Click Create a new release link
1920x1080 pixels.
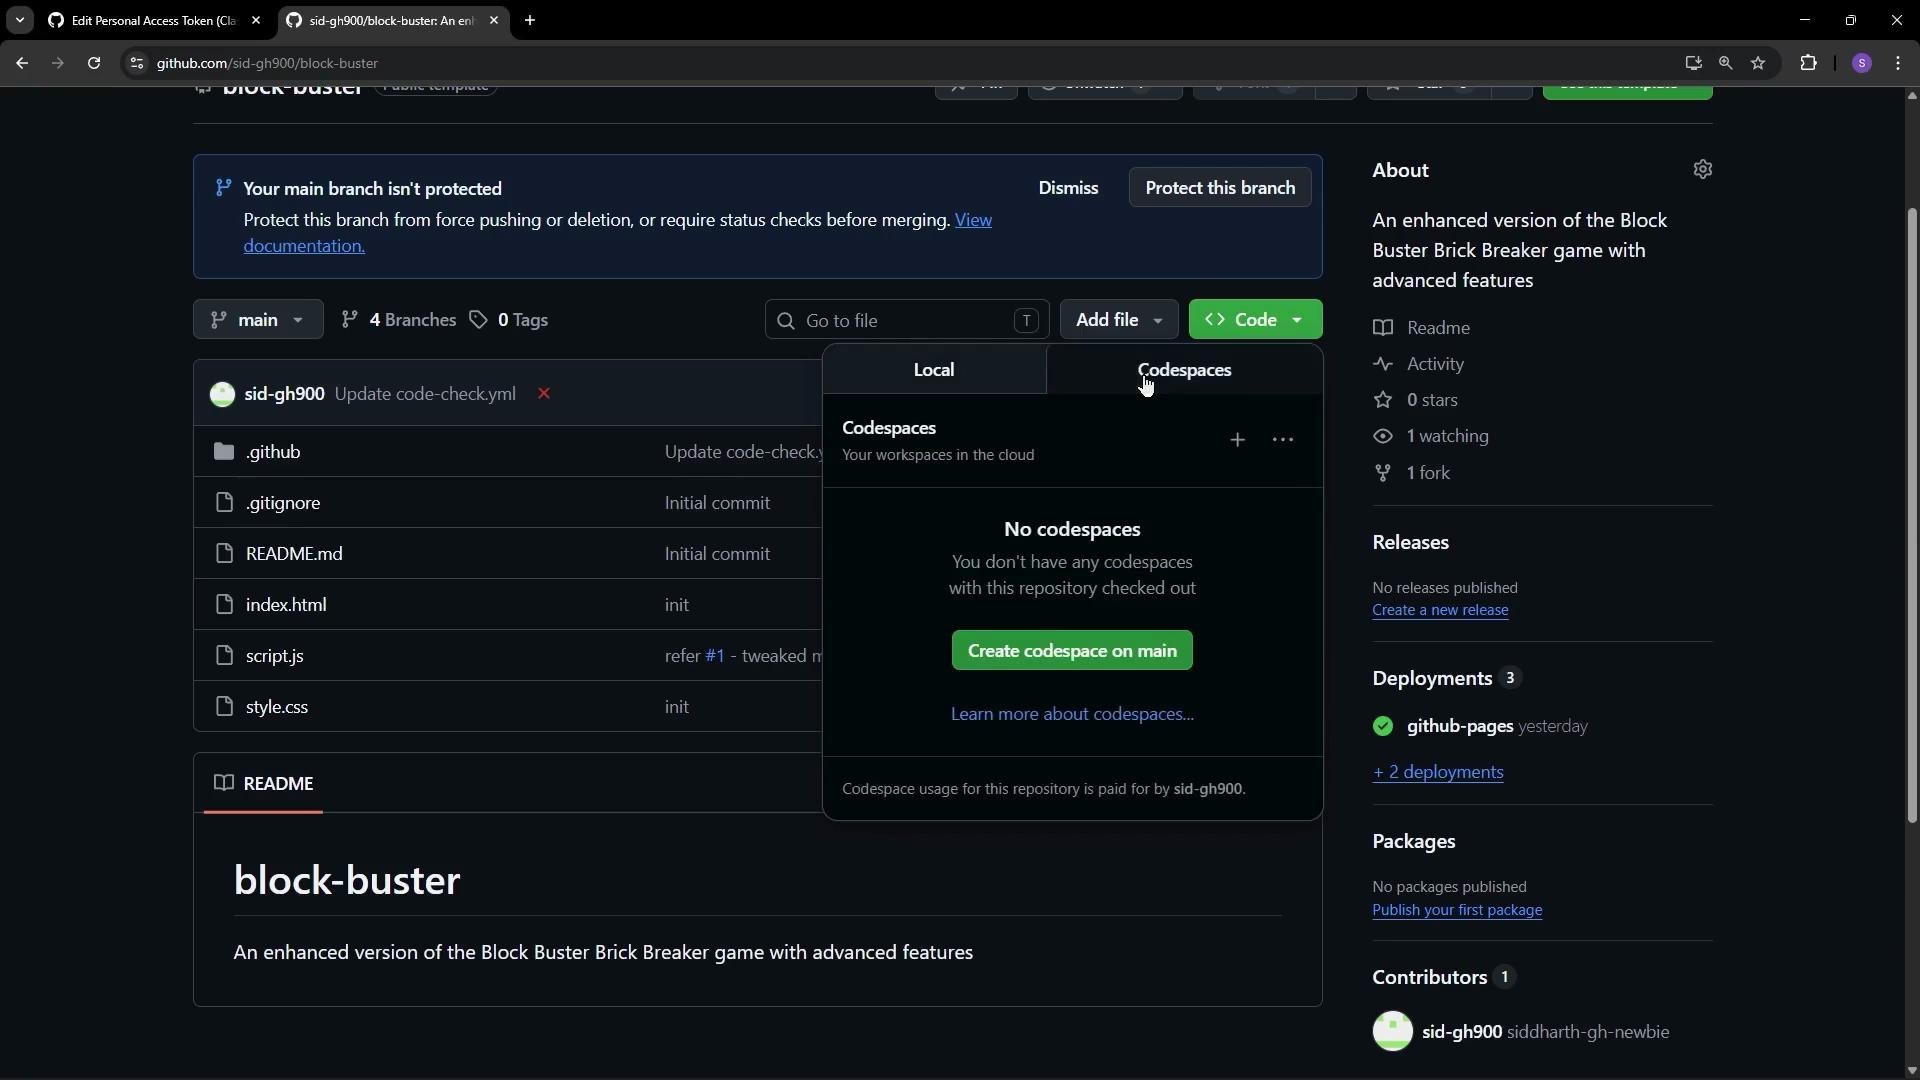tap(1440, 610)
